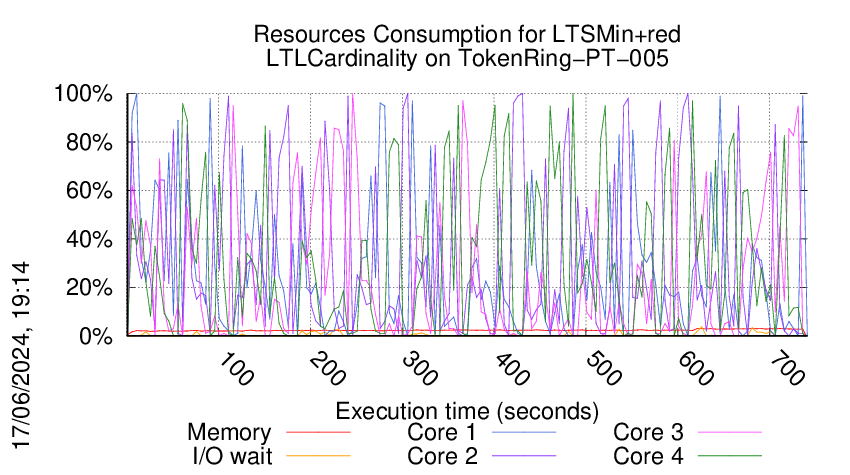Click the LTLCardinality on TokenRing-PT-005 subtitle
The width and height of the screenshot is (850, 475).
pyautogui.click(x=467, y=58)
